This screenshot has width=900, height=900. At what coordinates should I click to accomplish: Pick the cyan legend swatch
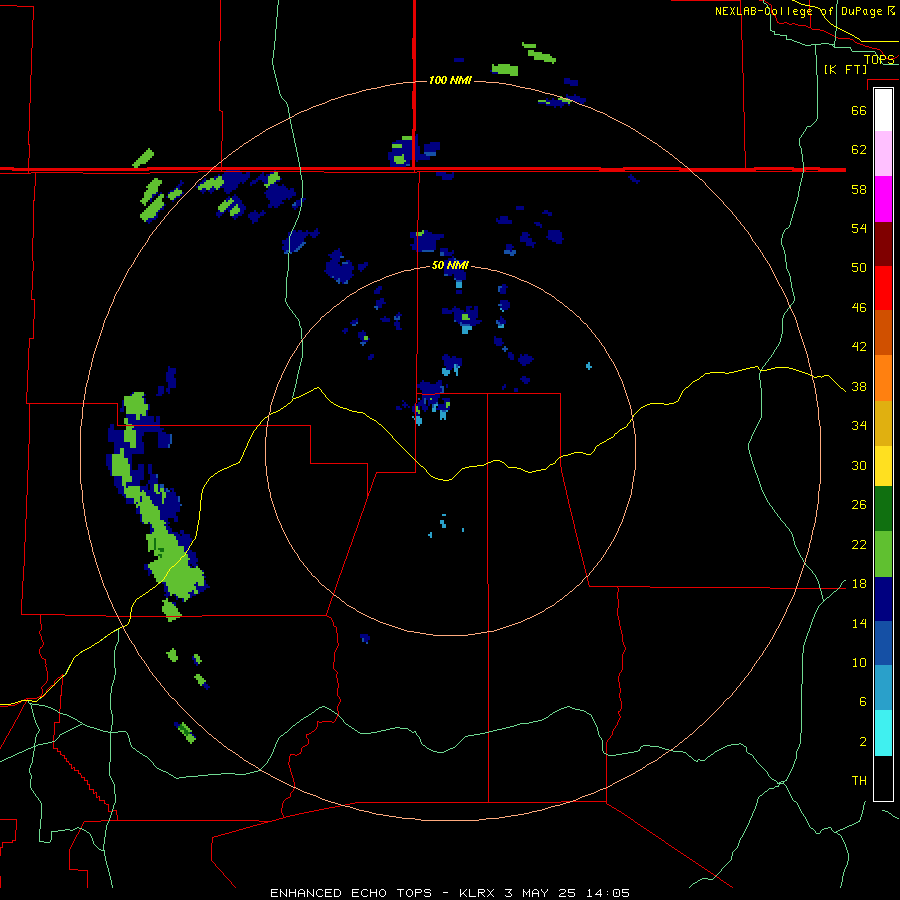pyautogui.click(x=883, y=733)
